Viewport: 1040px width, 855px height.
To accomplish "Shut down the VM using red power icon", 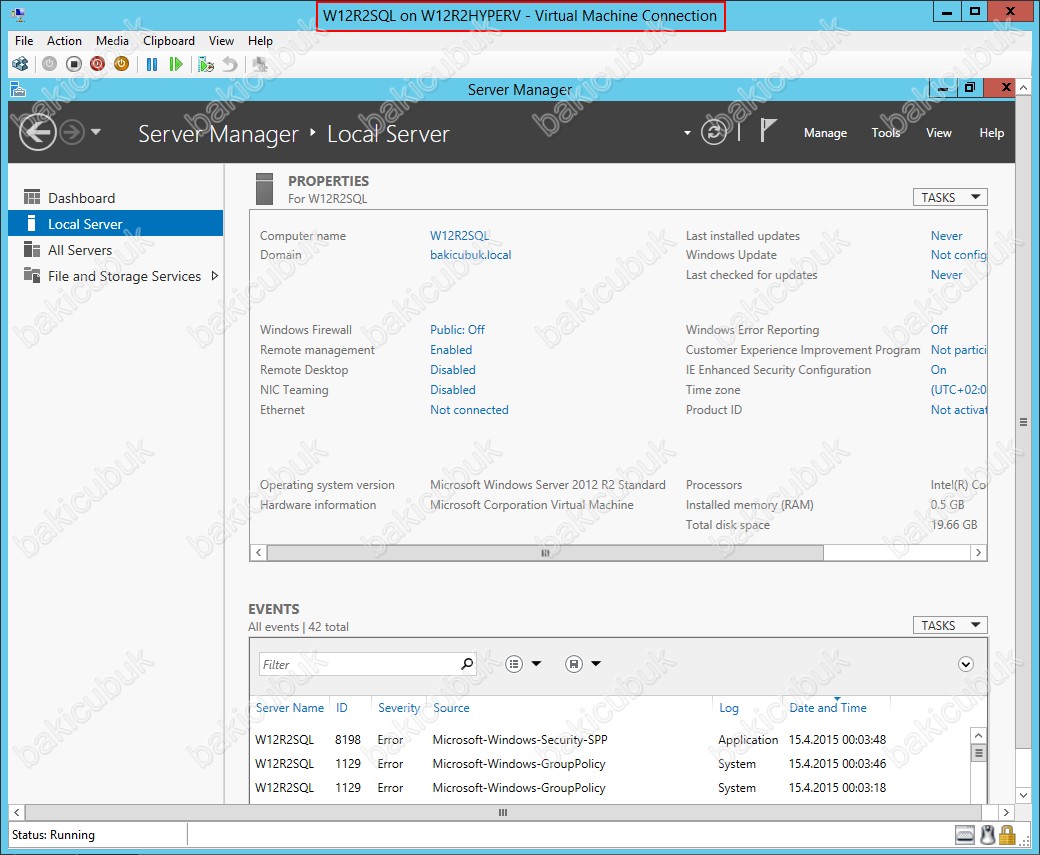I will pos(98,64).
